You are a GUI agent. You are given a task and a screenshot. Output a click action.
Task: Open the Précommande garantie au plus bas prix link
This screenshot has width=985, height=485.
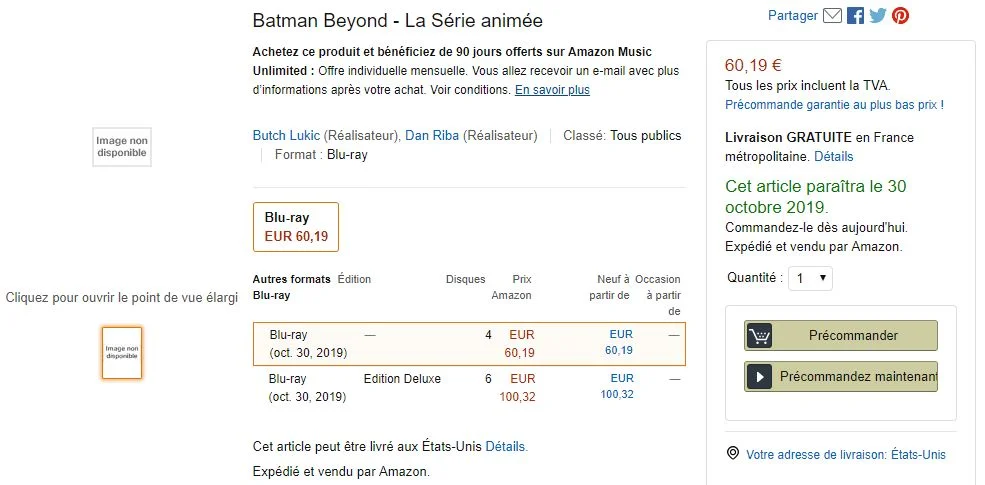coord(834,104)
